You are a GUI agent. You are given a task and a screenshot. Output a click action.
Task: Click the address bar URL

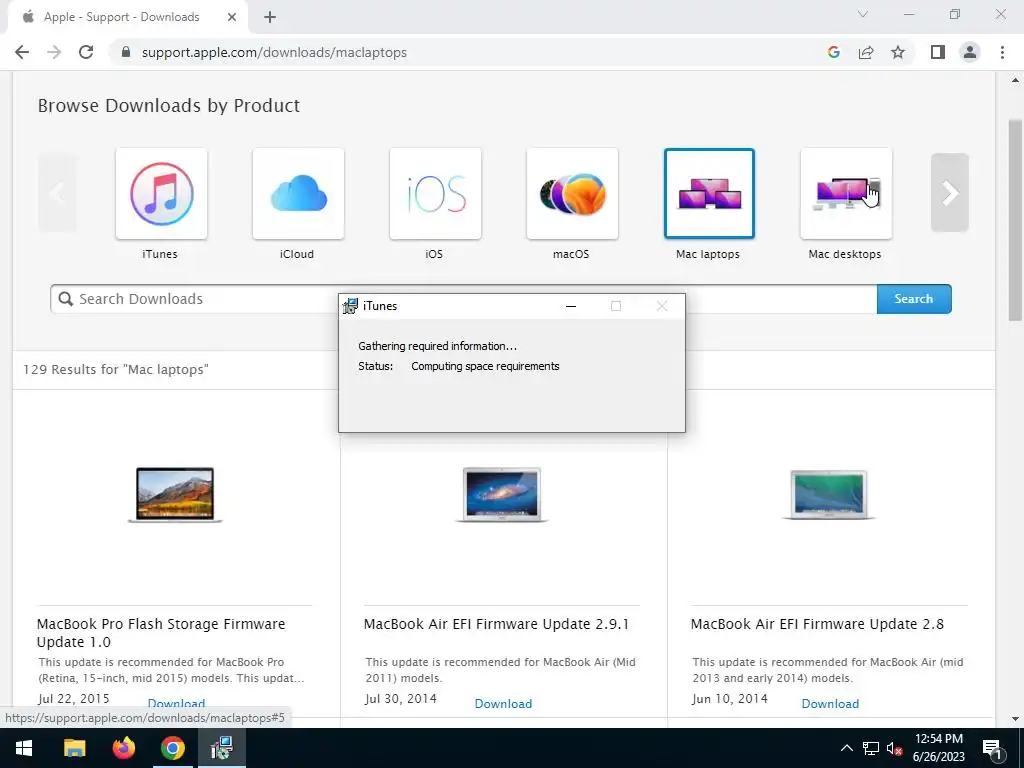[x=274, y=52]
